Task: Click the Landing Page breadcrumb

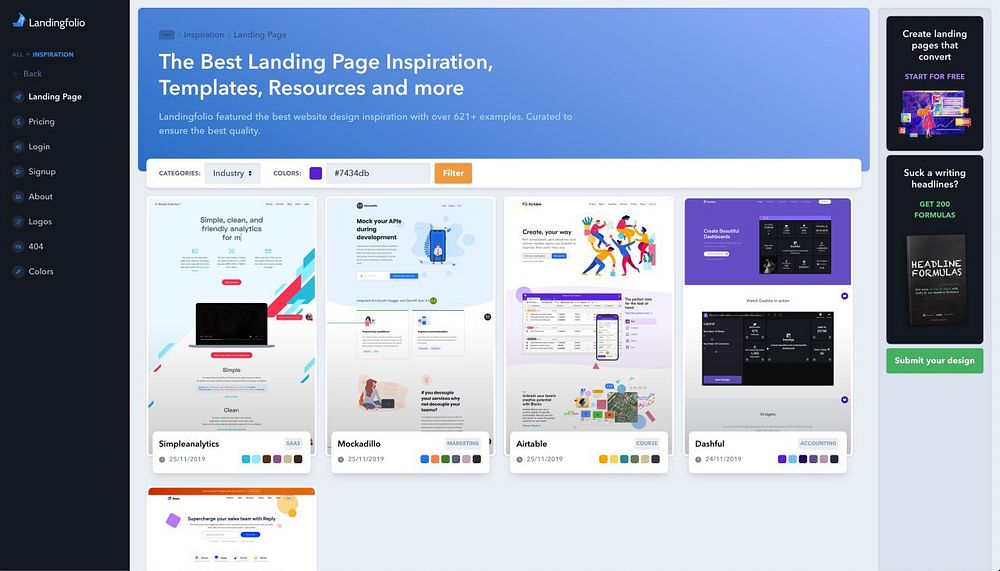Action: (x=260, y=34)
